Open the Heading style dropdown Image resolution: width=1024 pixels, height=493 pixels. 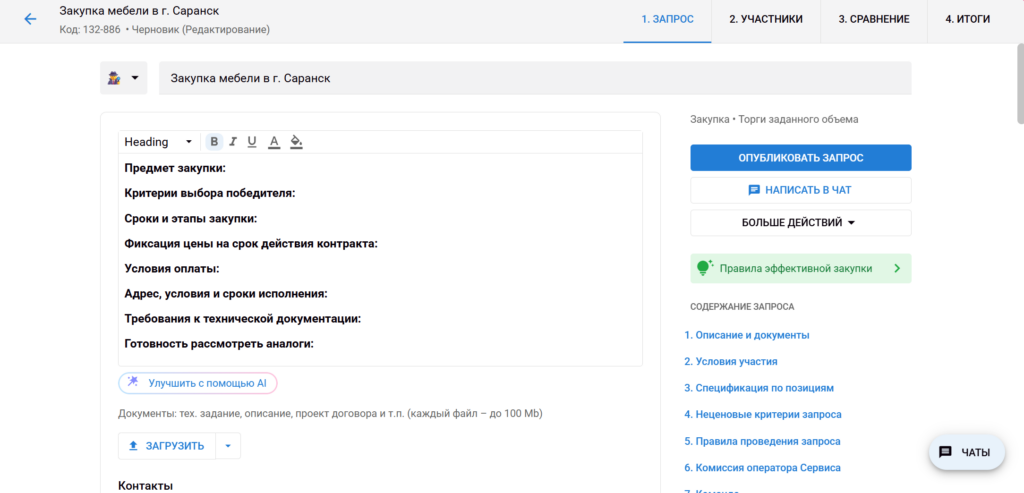coord(158,141)
